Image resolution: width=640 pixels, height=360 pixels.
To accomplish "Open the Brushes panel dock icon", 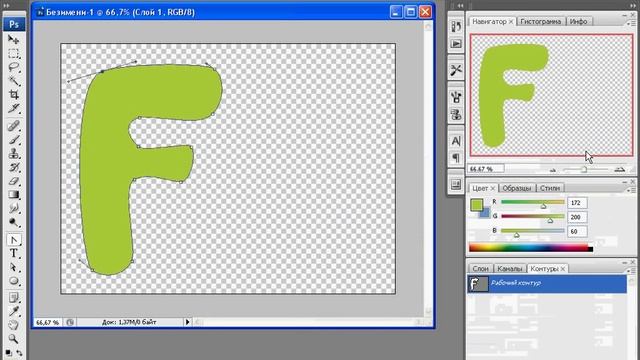I will (456, 97).
